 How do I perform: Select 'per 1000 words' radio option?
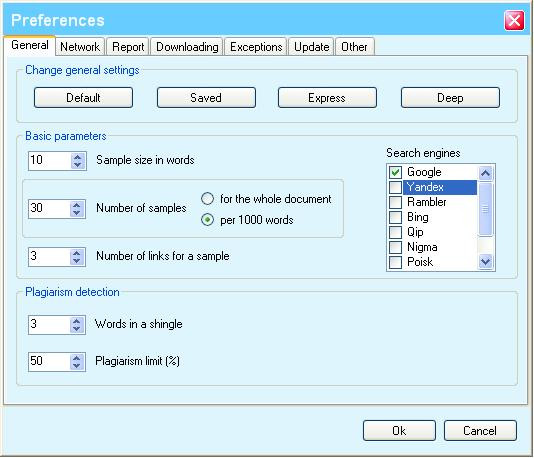207,220
